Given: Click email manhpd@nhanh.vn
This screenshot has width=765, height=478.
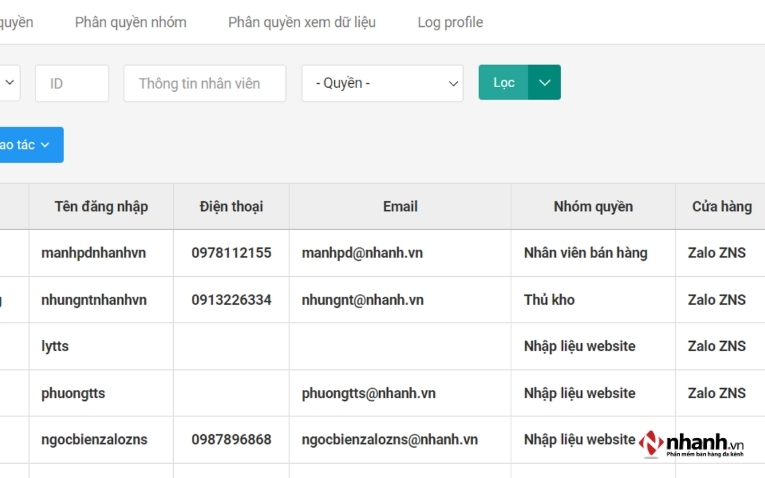Looking at the screenshot, I should pos(362,253).
